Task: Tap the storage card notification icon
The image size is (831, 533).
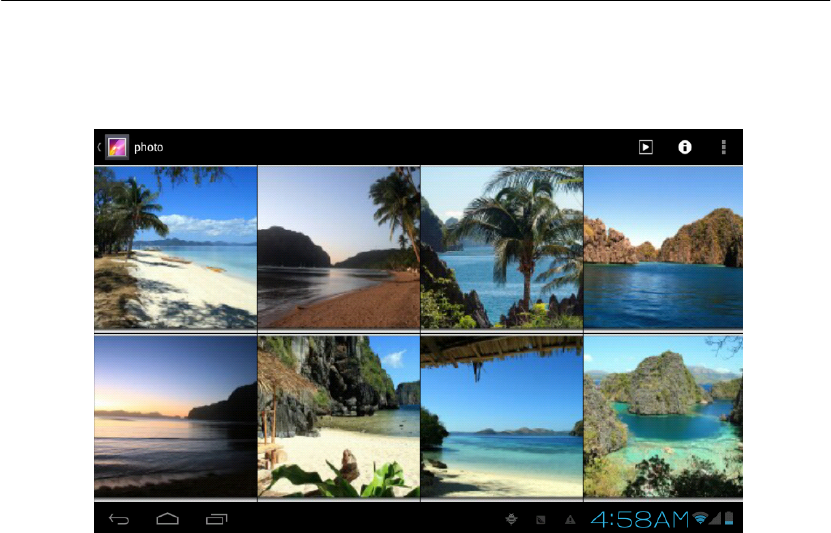Action: click(x=541, y=520)
